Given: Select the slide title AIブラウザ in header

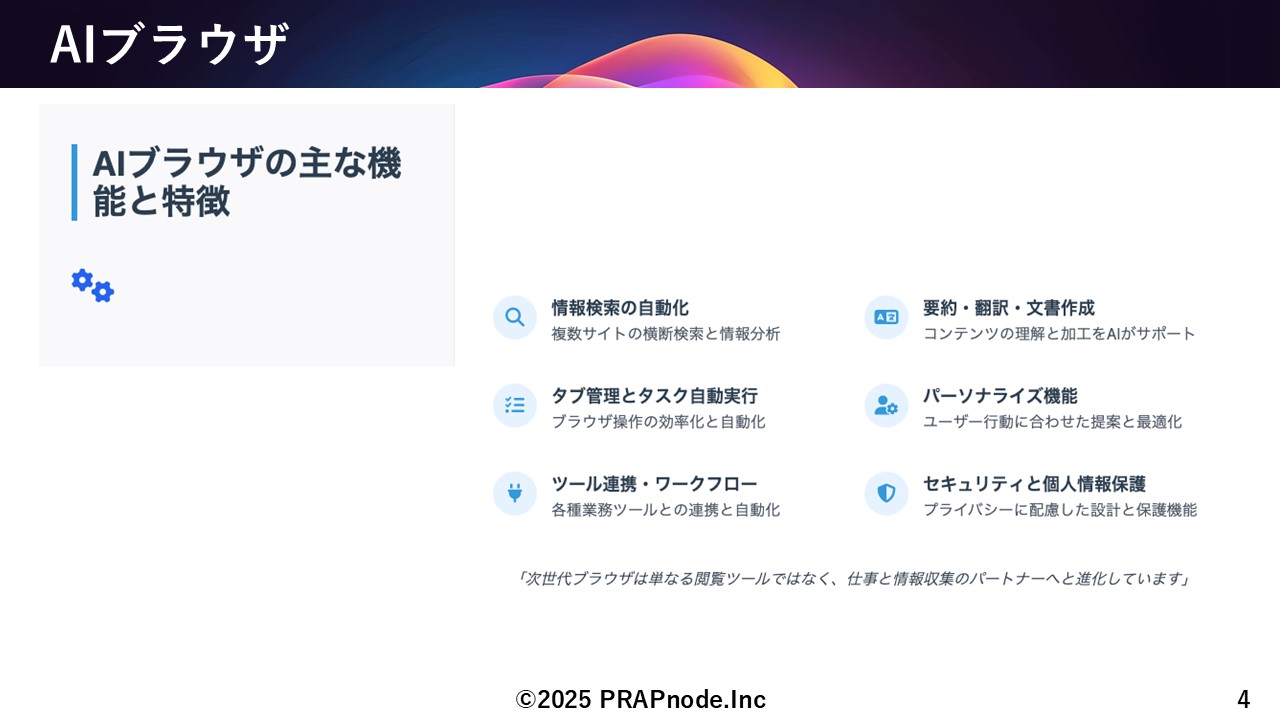Looking at the screenshot, I should pos(169,45).
